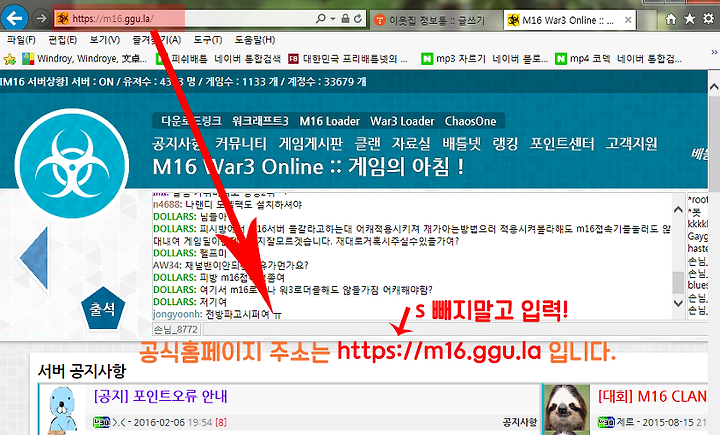Open the address bar dropdown arrow
Viewport: 720px width, 435px height.
tap(333, 19)
